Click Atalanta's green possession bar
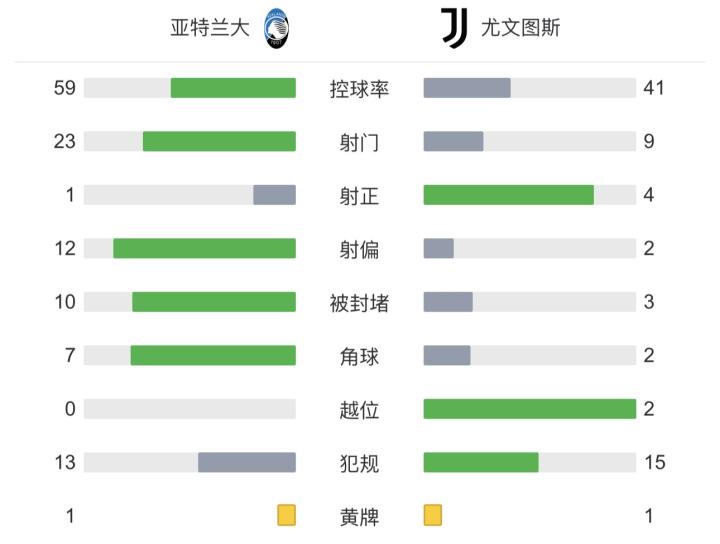This screenshot has width=720, height=544. point(233,88)
